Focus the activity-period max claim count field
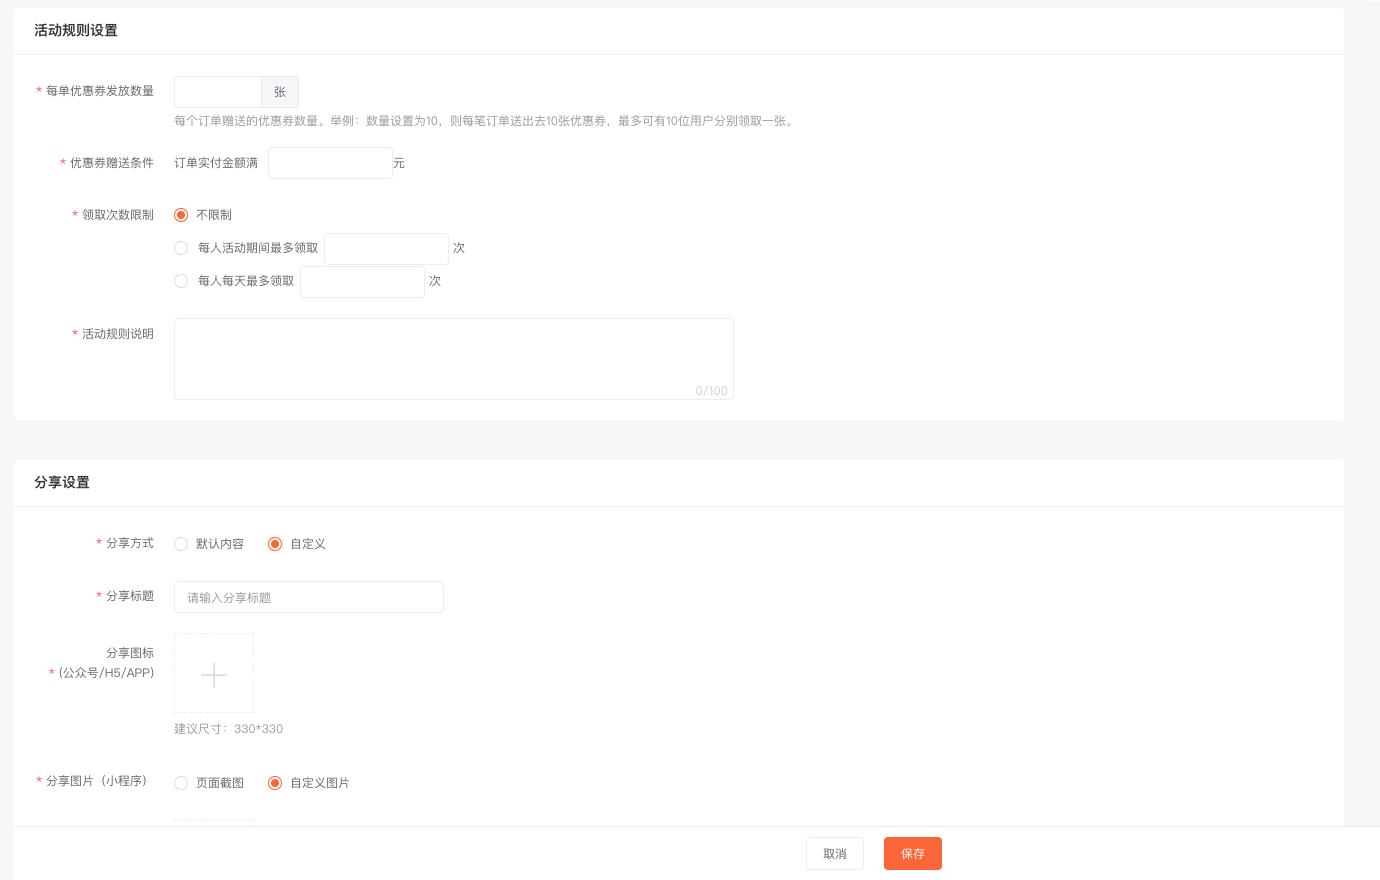The width and height of the screenshot is (1380, 880). pos(386,249)
